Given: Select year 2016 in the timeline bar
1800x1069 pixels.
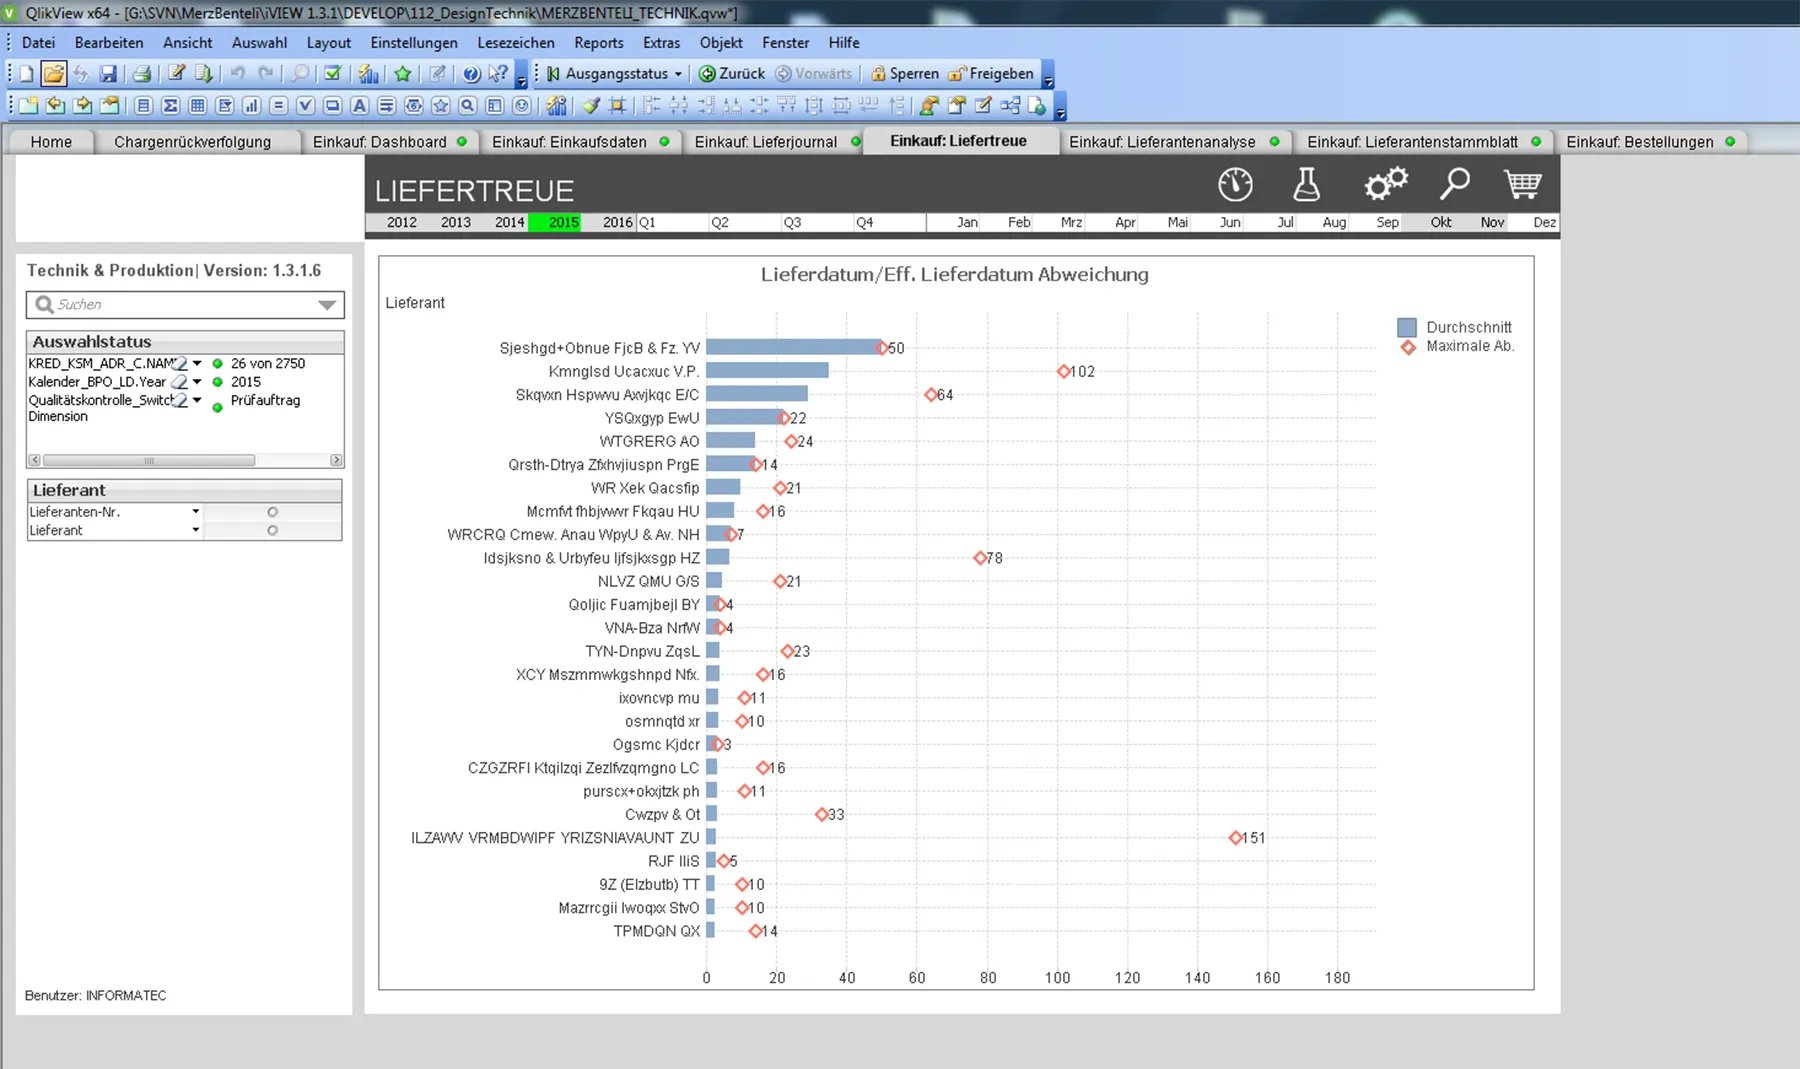Looking at the screenshot, I should point(618,222).
